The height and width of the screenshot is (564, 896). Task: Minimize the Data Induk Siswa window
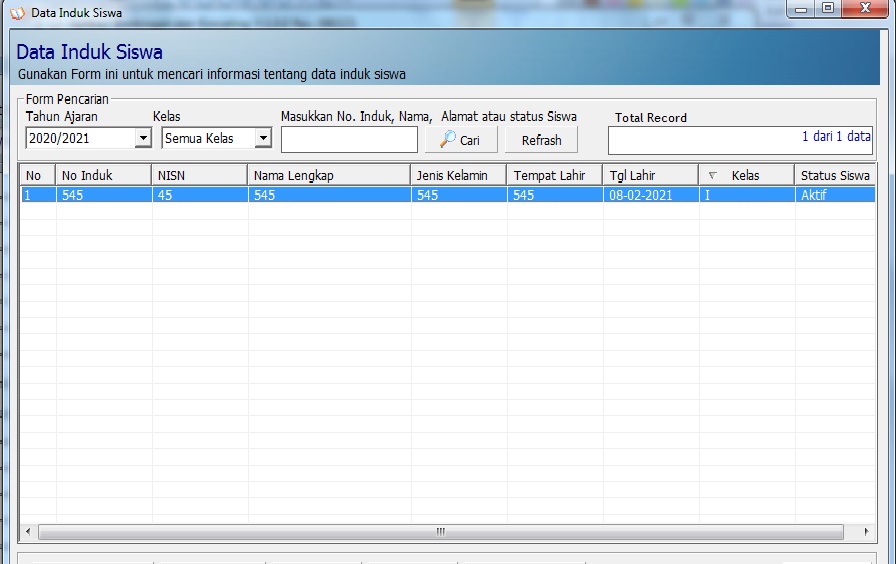click(801, 9)
